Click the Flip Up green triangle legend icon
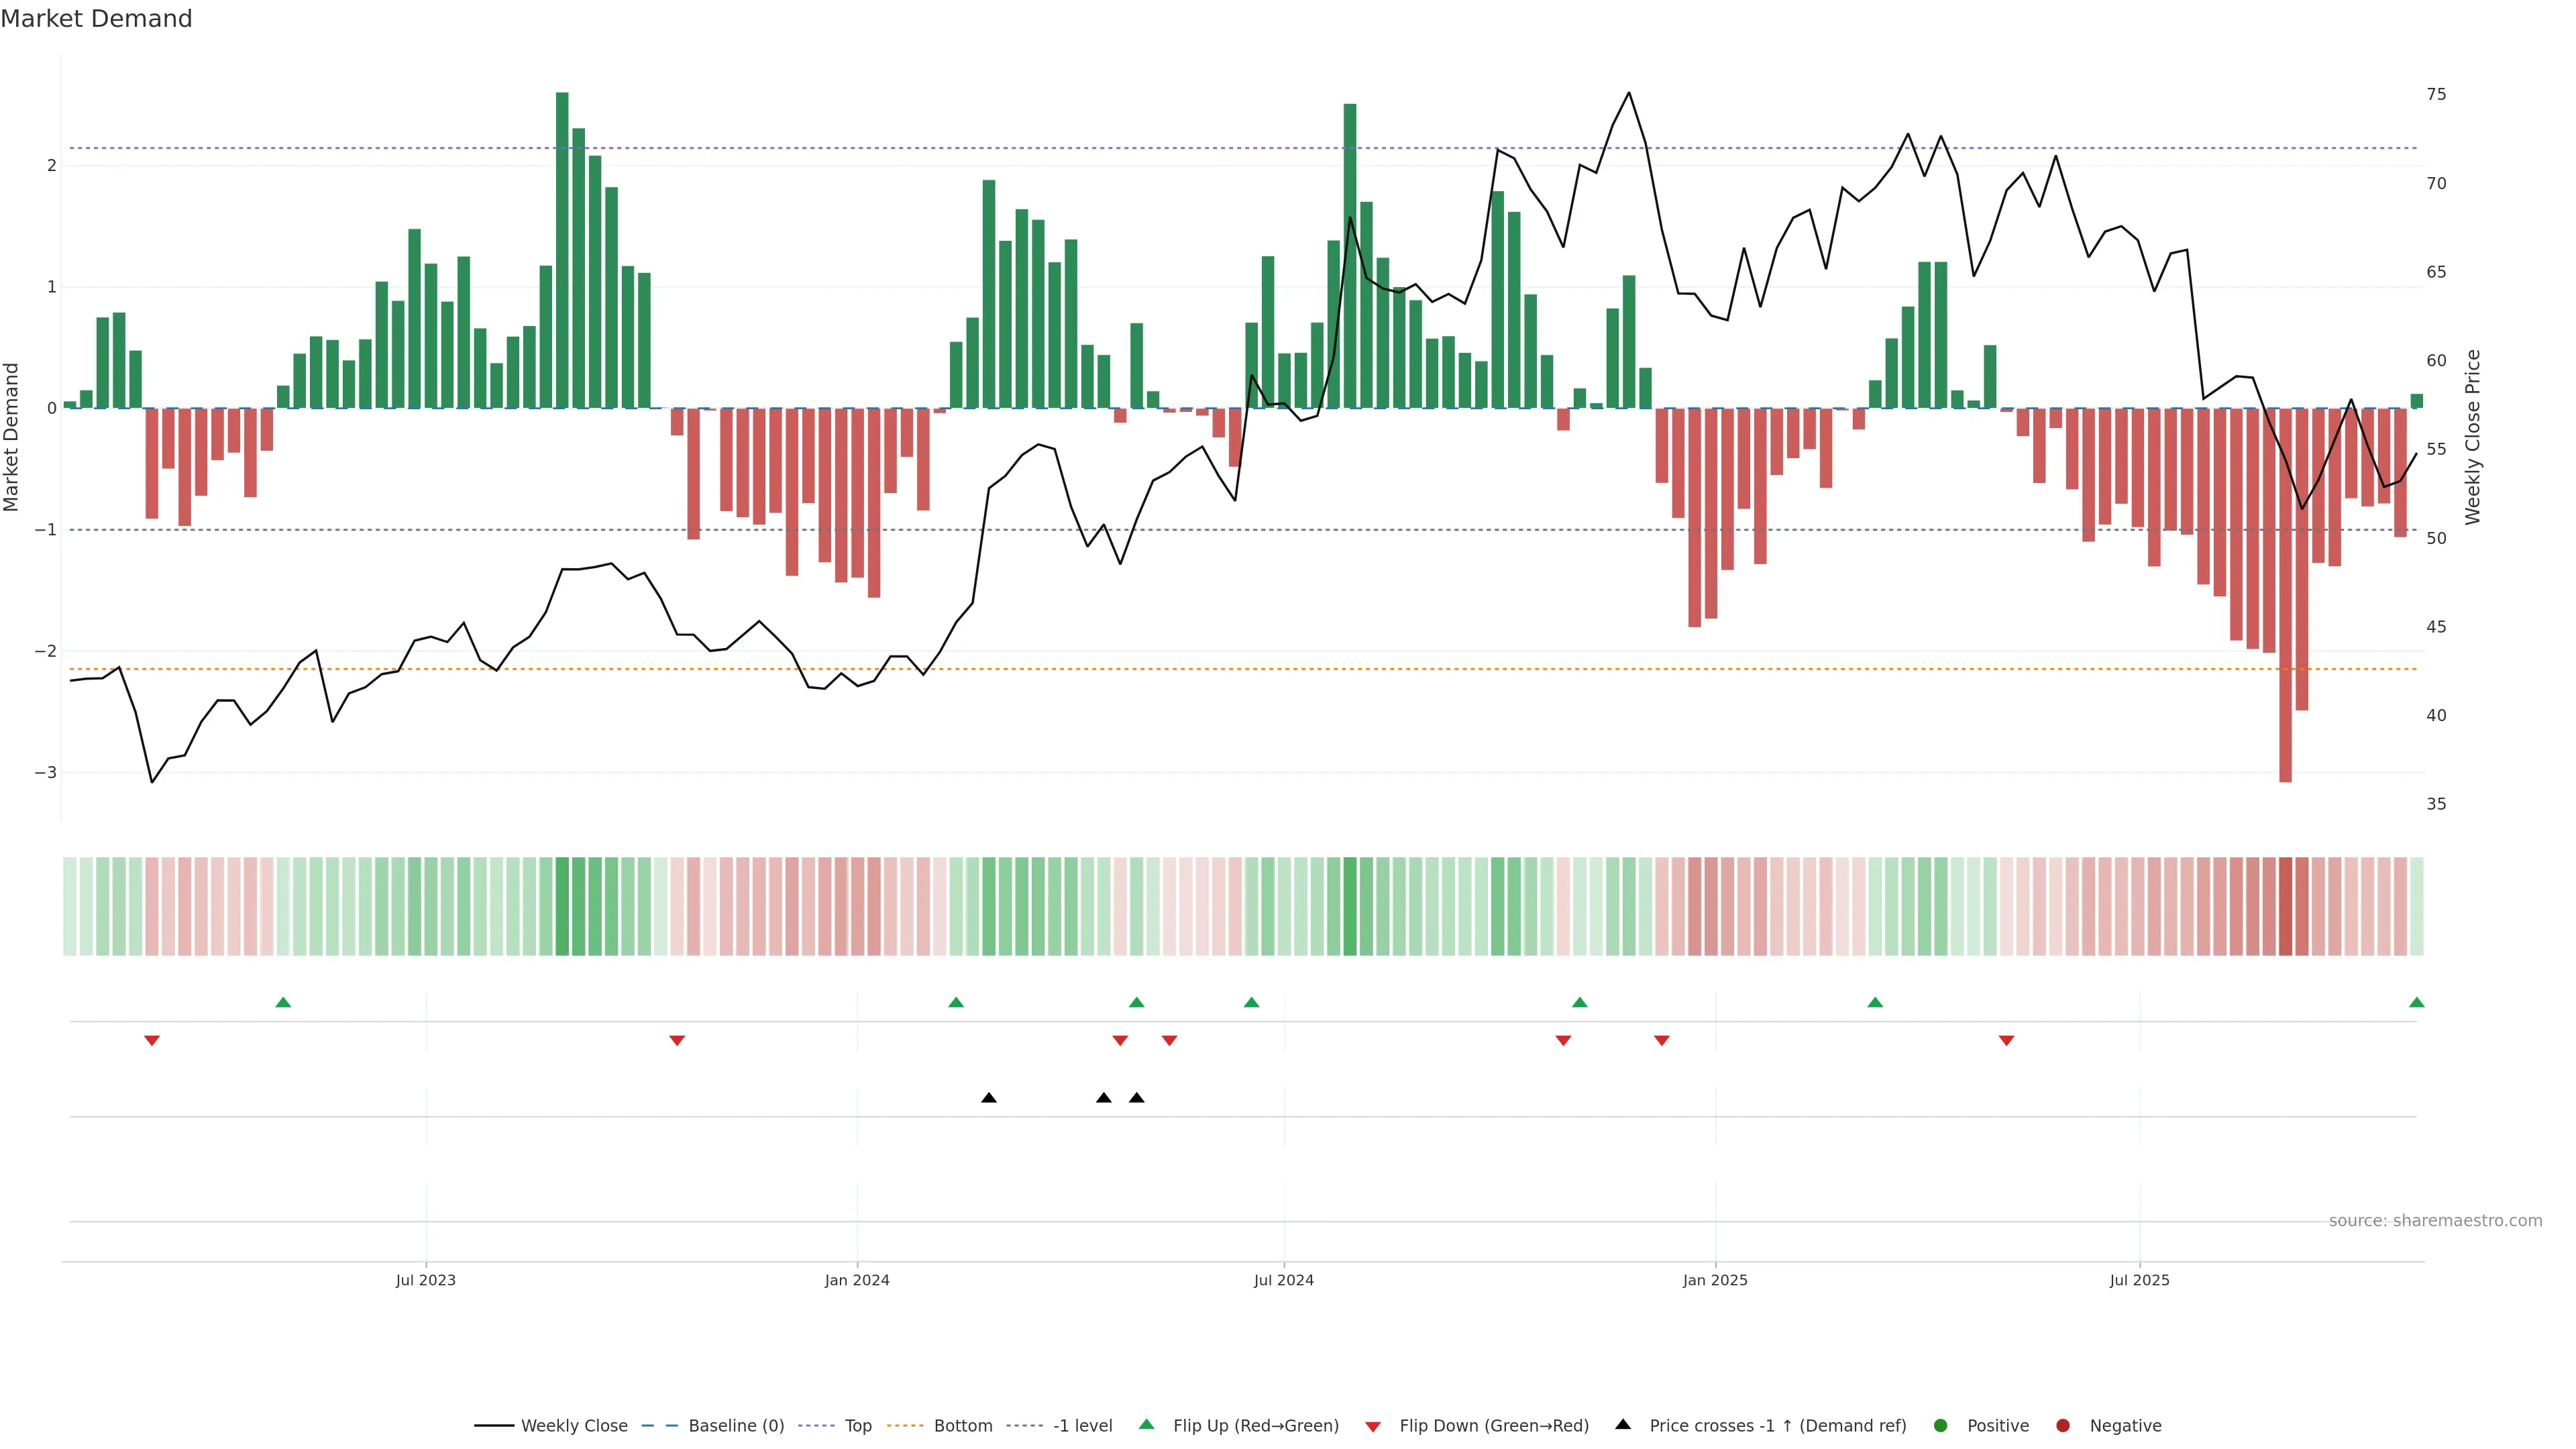Viewport: 2576px width, 1449px height. 1146,1424
